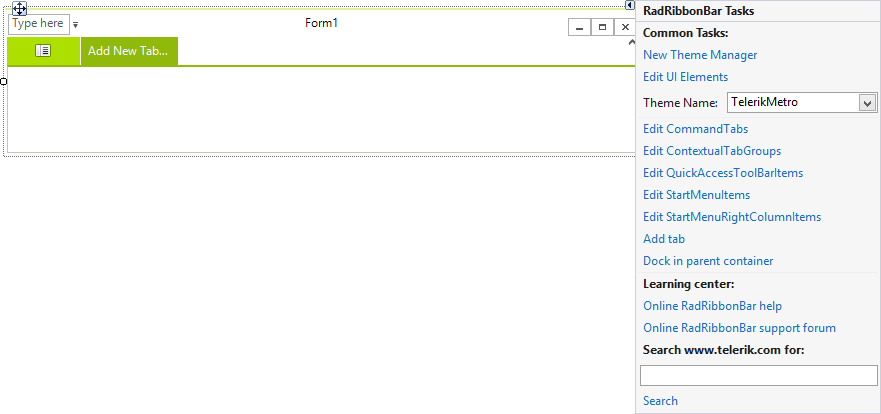
Task: Open the Theme Name dropdown
Action: [x=868, y=103]
